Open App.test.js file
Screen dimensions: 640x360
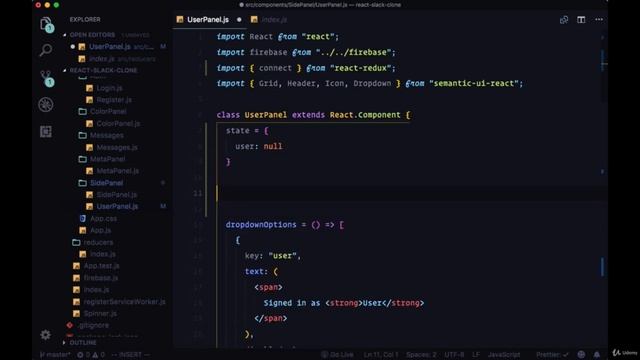101,266
